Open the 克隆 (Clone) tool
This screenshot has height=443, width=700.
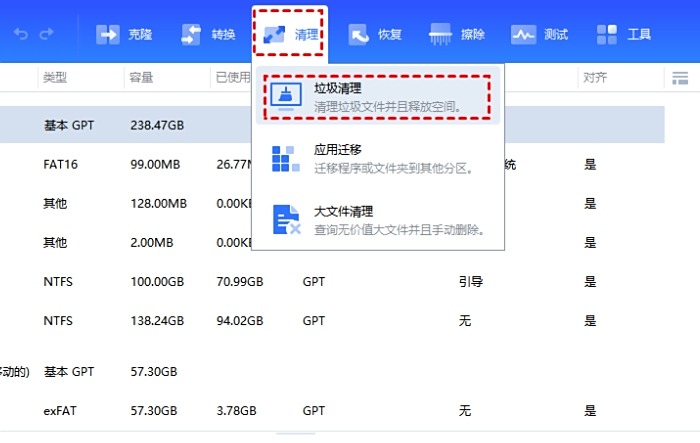125,35
